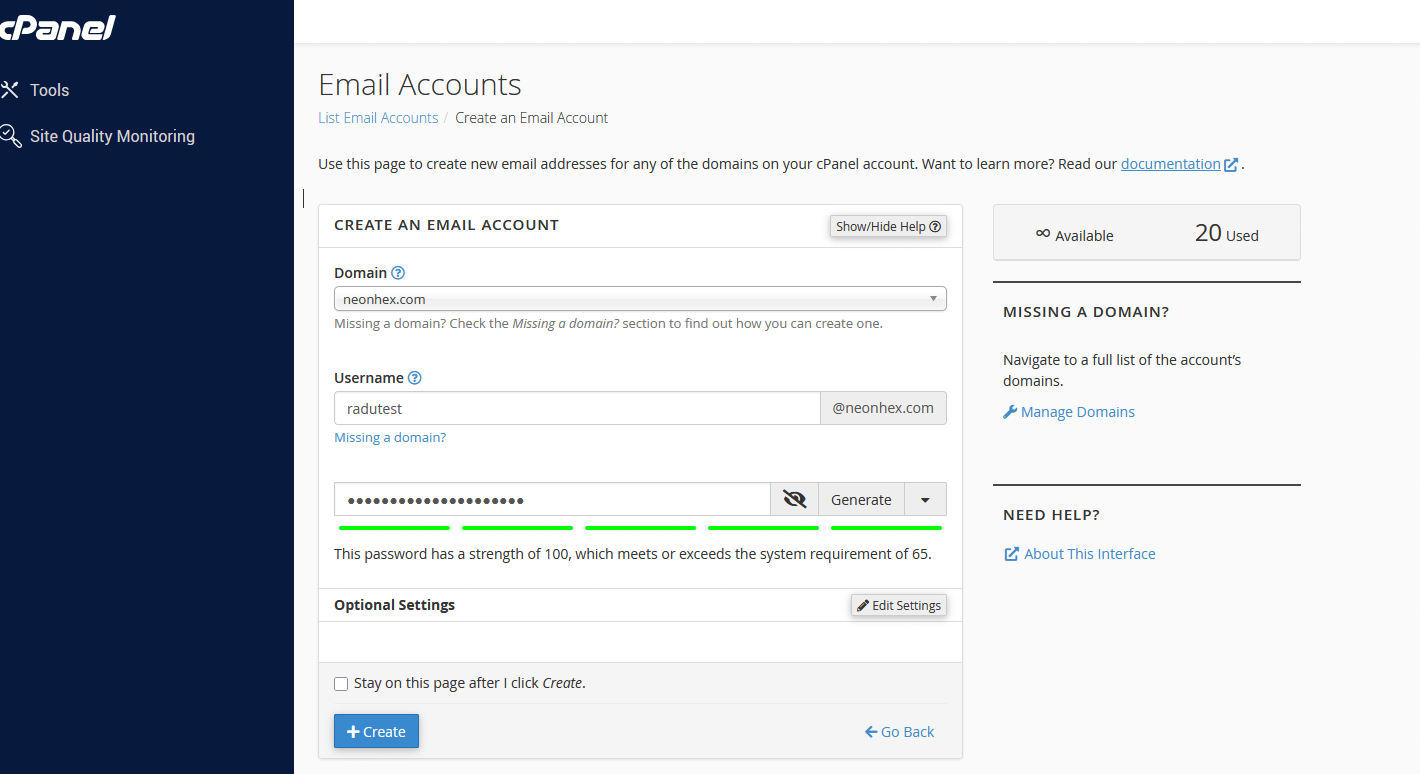Click the '20 Used' counter text
This screenshot has width=1420, height=774.
[1226, 234]
